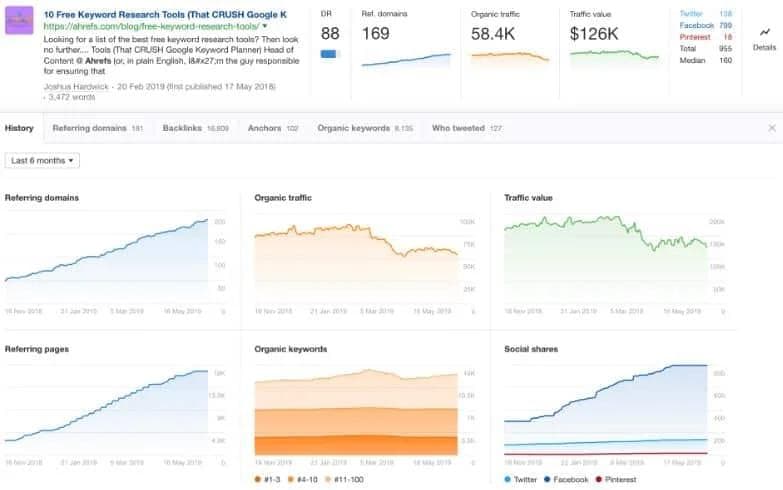Click the green Traffic value sparkline
783x490 pixels.
click(614, 56)
